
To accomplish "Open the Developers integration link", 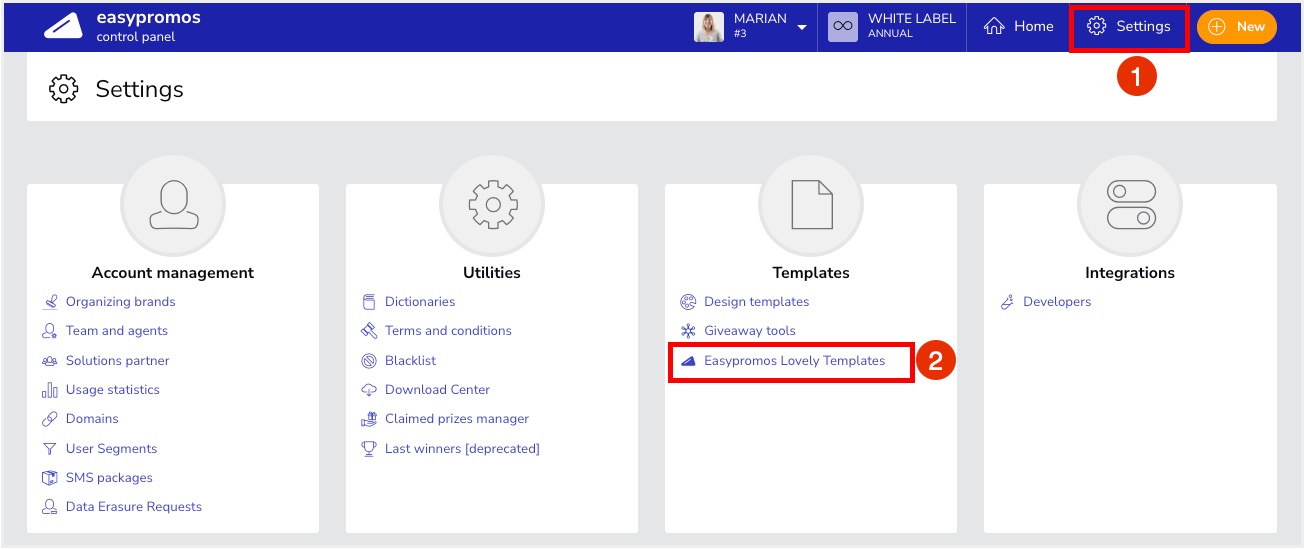I will [x=1056, y=302].
